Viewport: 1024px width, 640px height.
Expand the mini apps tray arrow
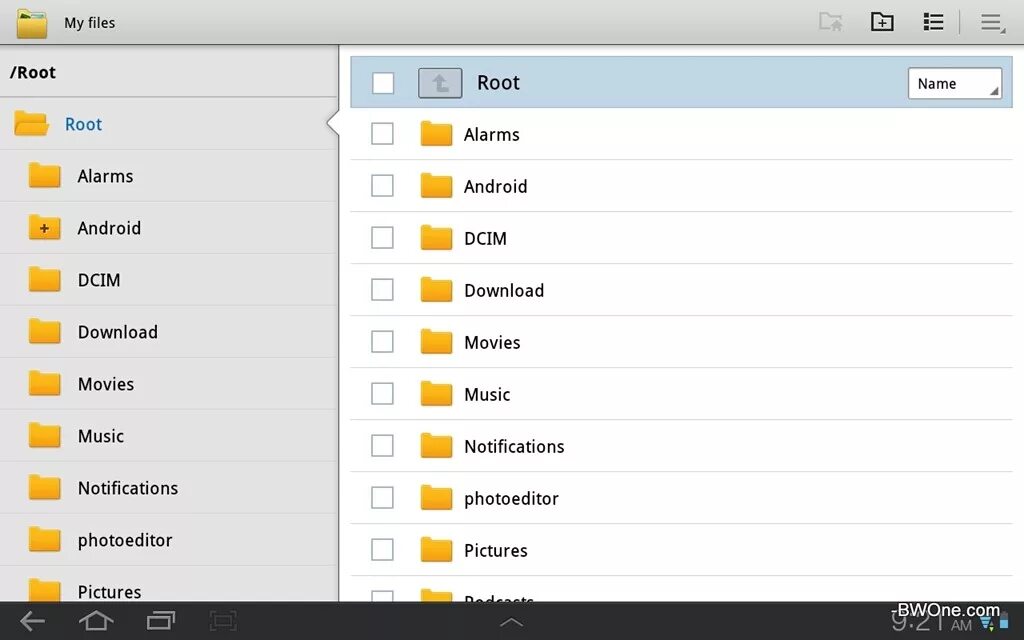click(511, 622)
